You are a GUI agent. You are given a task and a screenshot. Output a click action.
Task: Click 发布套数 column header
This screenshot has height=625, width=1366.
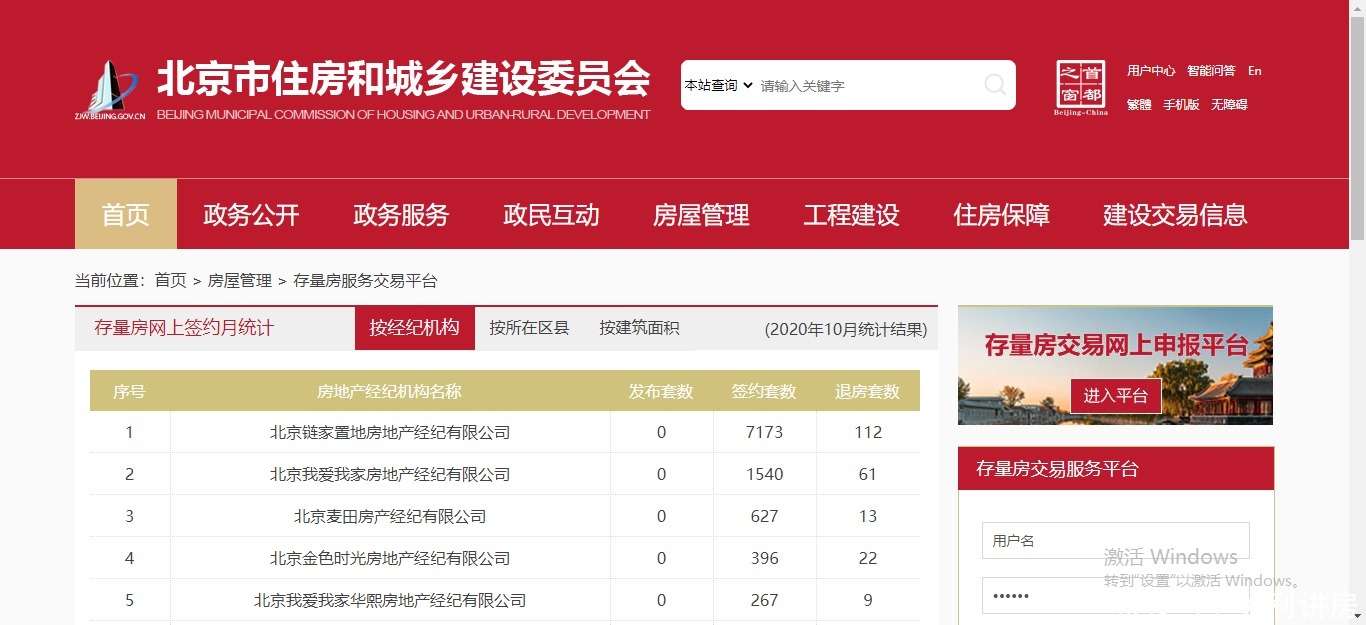pyautogui.click(x=661, y=391)
